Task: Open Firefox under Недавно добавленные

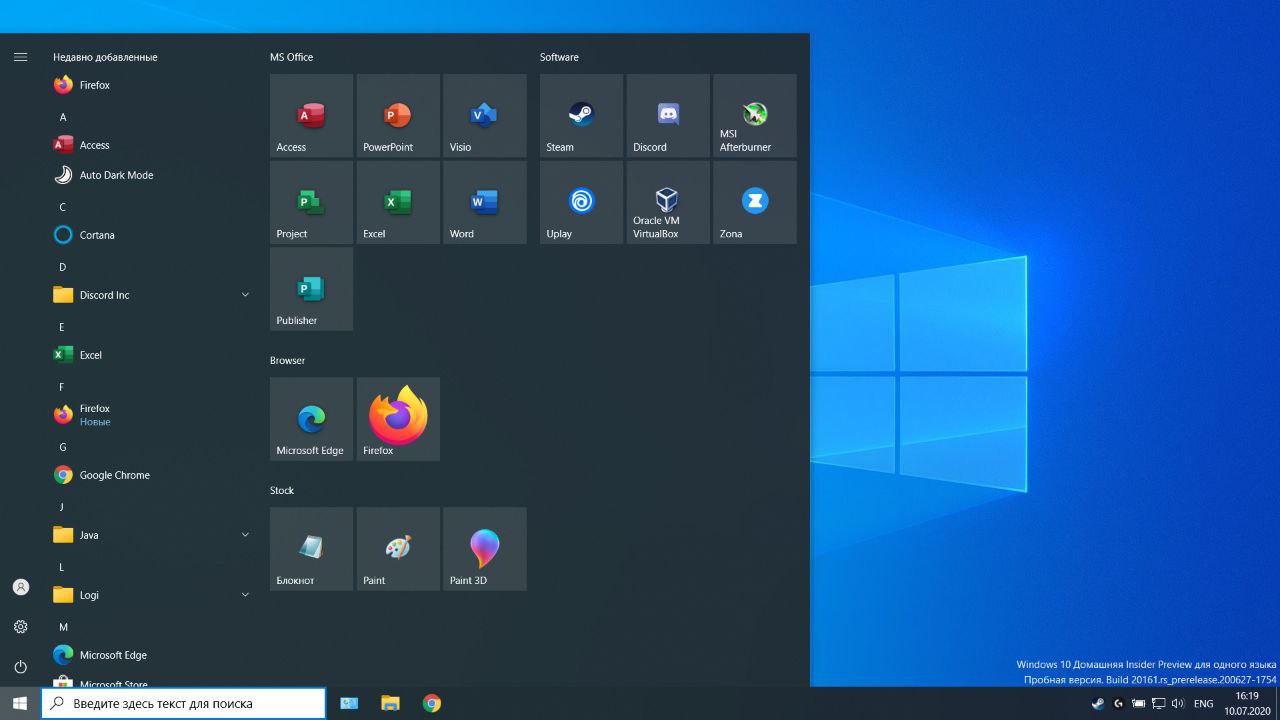Action: pos(150,85)
